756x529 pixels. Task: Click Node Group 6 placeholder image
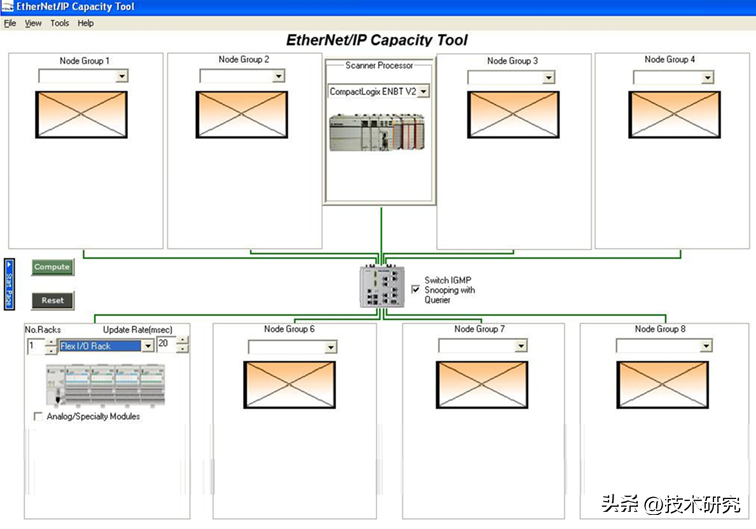coord(290,384)
